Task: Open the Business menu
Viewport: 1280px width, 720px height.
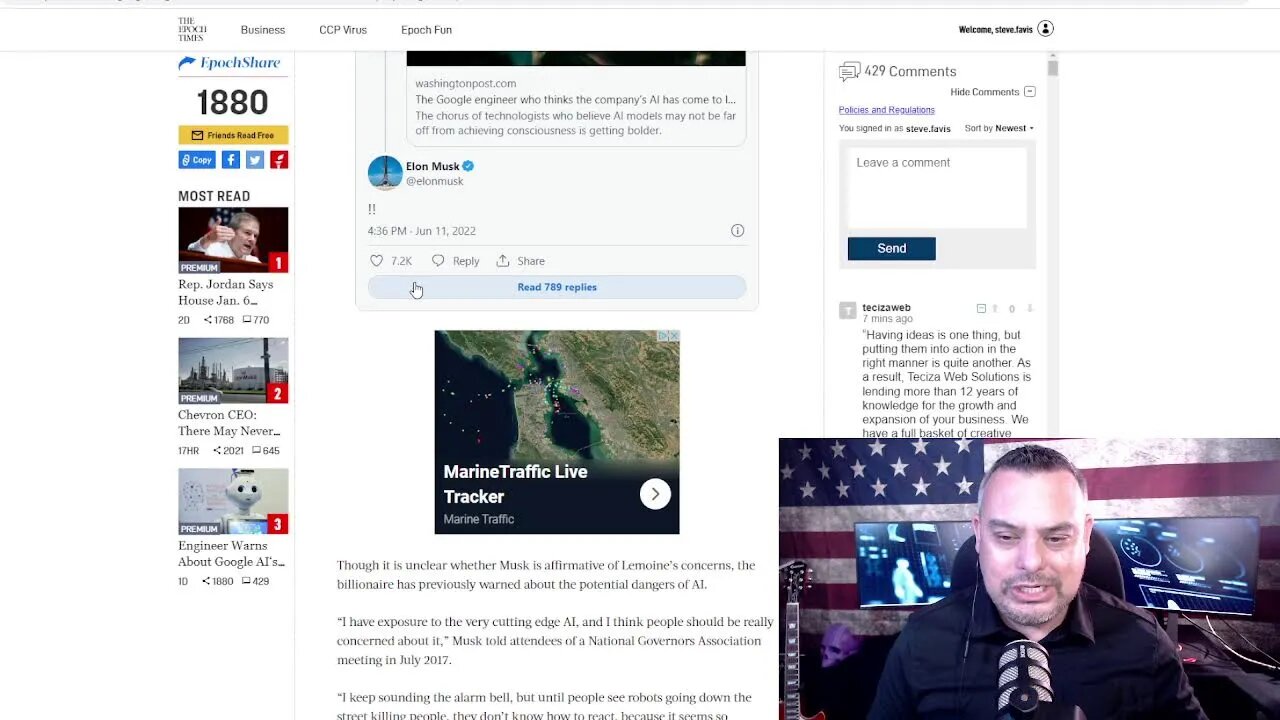Action: (x=263, y=30)
